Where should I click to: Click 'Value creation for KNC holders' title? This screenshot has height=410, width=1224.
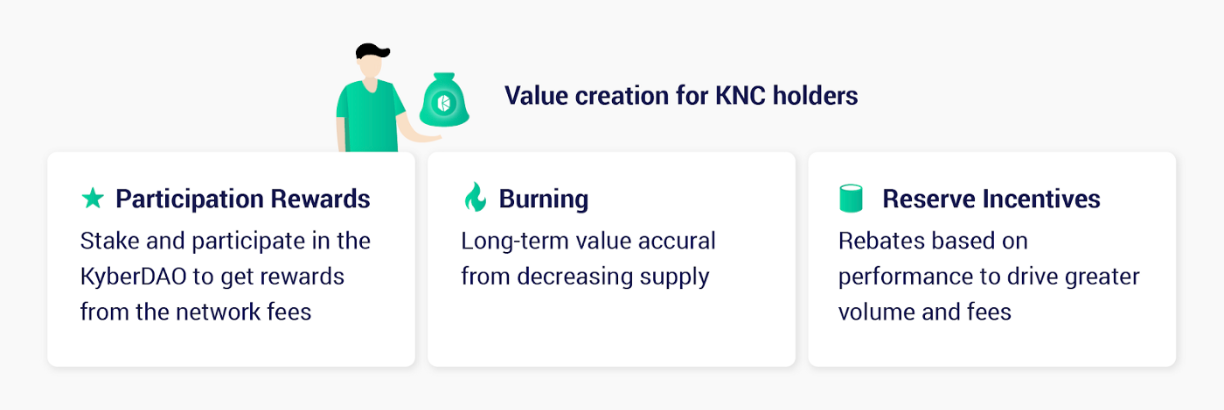(681, 96)
